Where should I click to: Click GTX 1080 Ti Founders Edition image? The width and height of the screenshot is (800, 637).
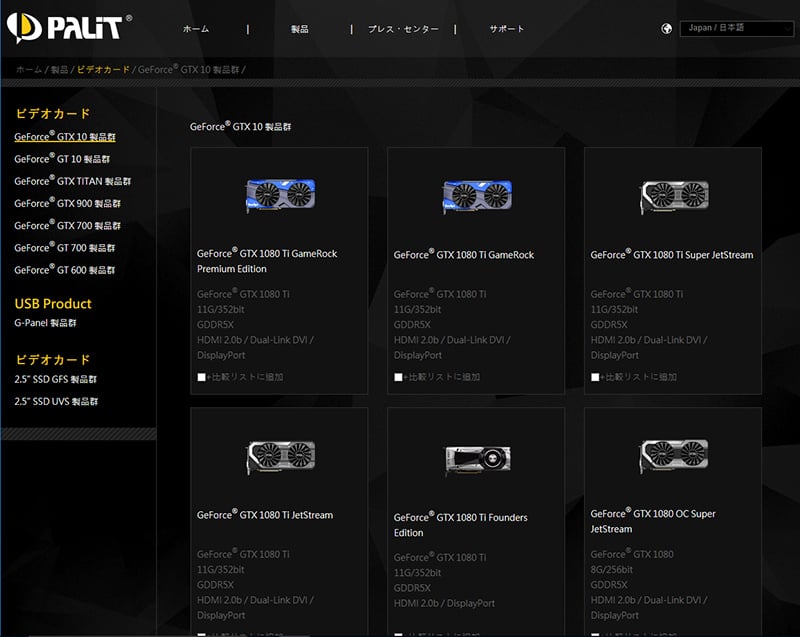pos(477,459)
